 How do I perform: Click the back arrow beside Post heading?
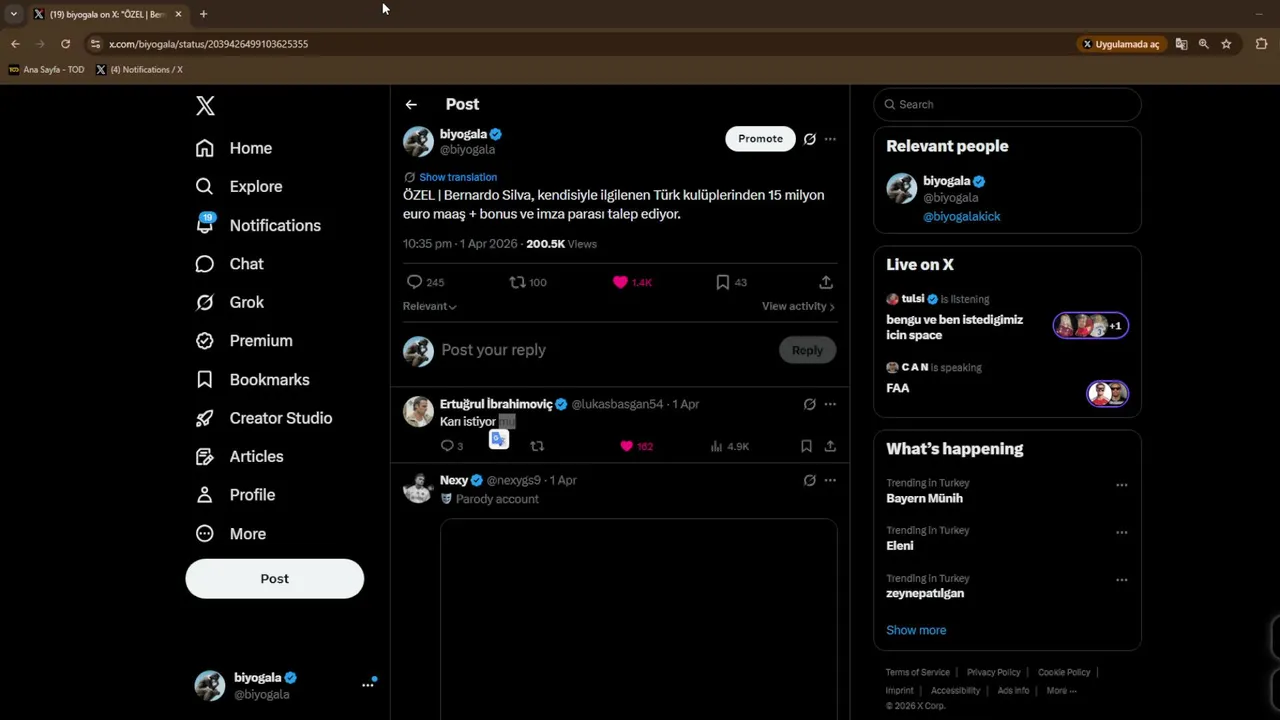point(411,104)
